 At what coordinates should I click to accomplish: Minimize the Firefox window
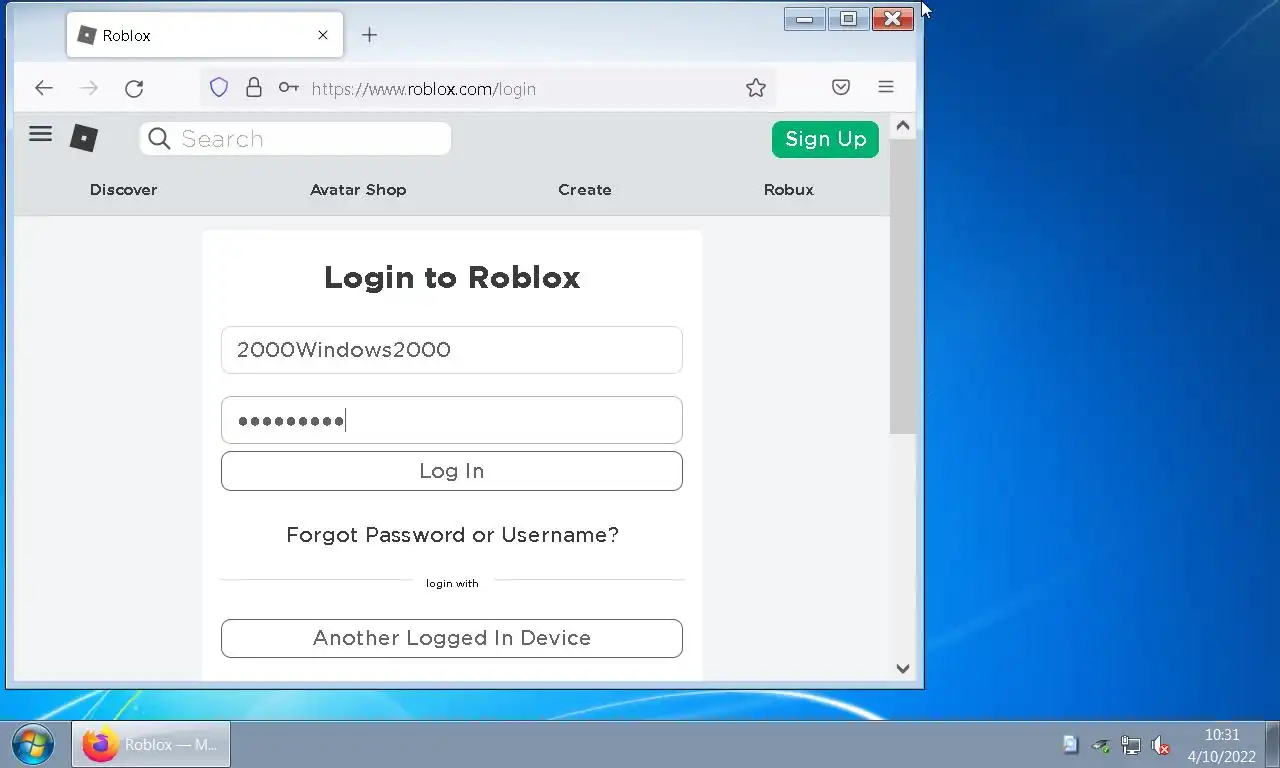[804, 19]
